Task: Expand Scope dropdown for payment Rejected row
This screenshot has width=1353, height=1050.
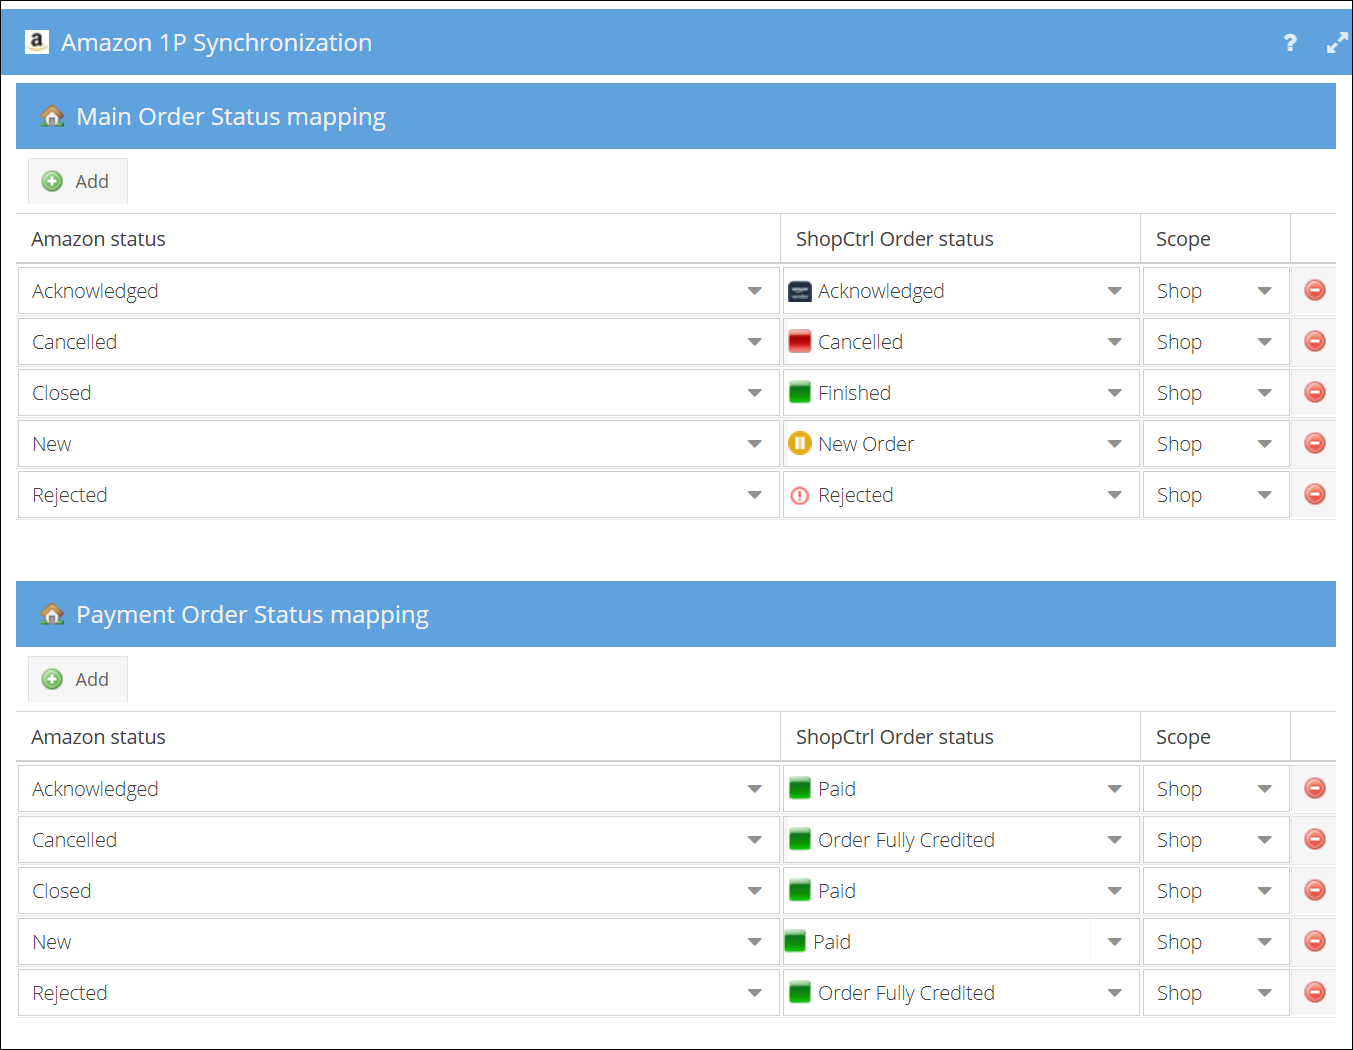Action: tap(1215, 993)
